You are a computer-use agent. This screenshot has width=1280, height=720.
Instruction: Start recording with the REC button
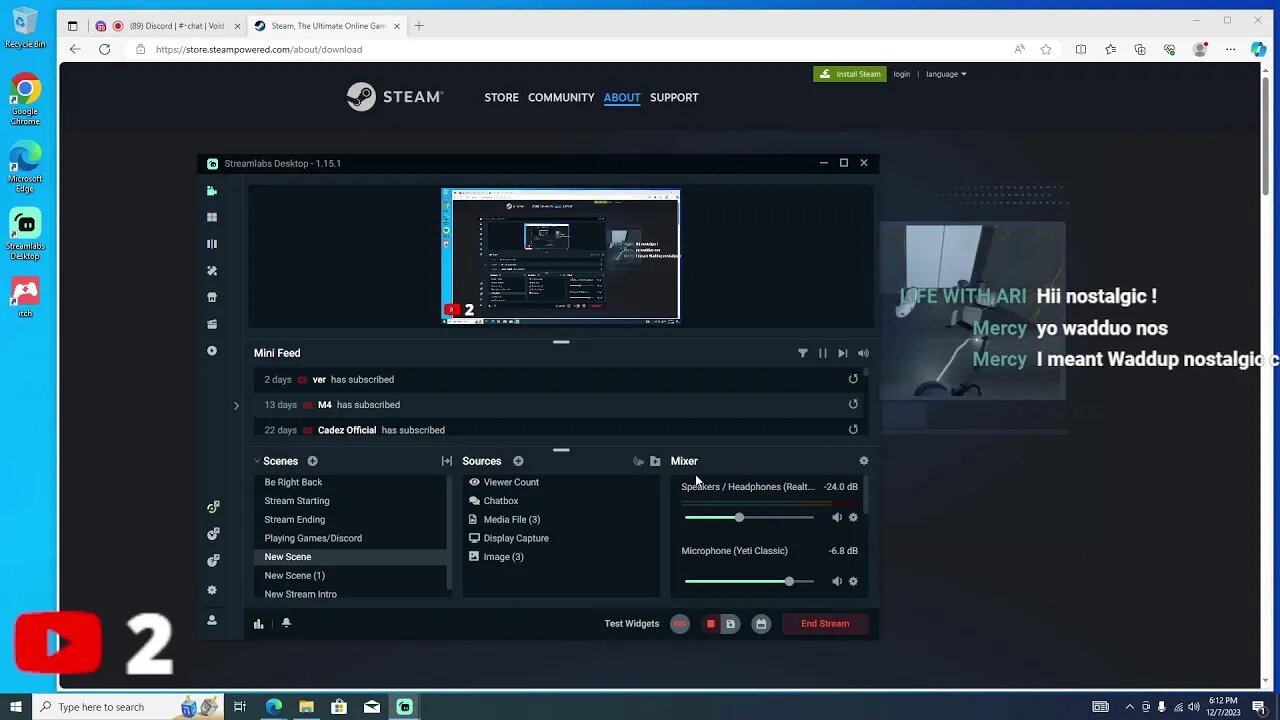(680, 624)
